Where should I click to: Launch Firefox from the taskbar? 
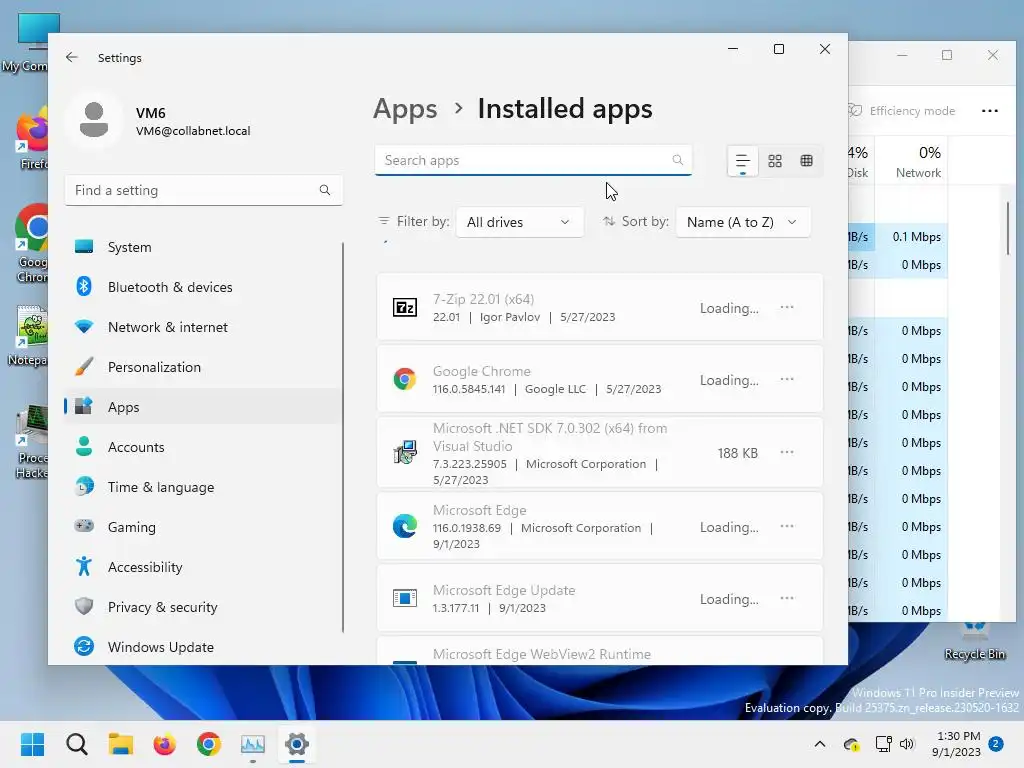165,744
